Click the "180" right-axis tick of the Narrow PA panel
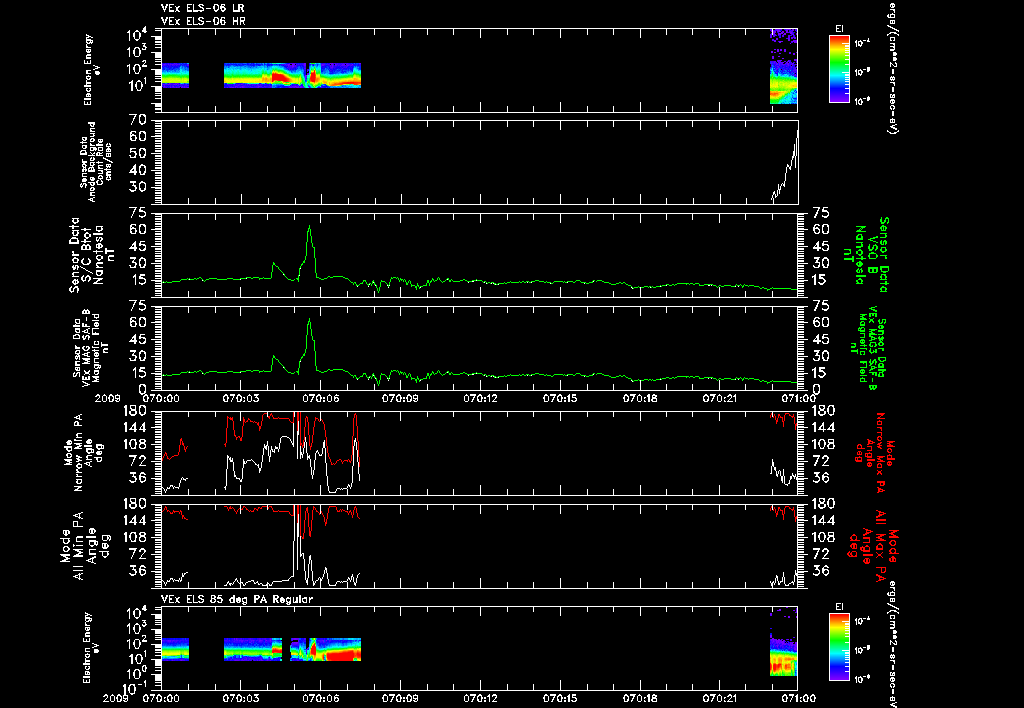Screen dimensions: 1024x708 pos(822,410)
